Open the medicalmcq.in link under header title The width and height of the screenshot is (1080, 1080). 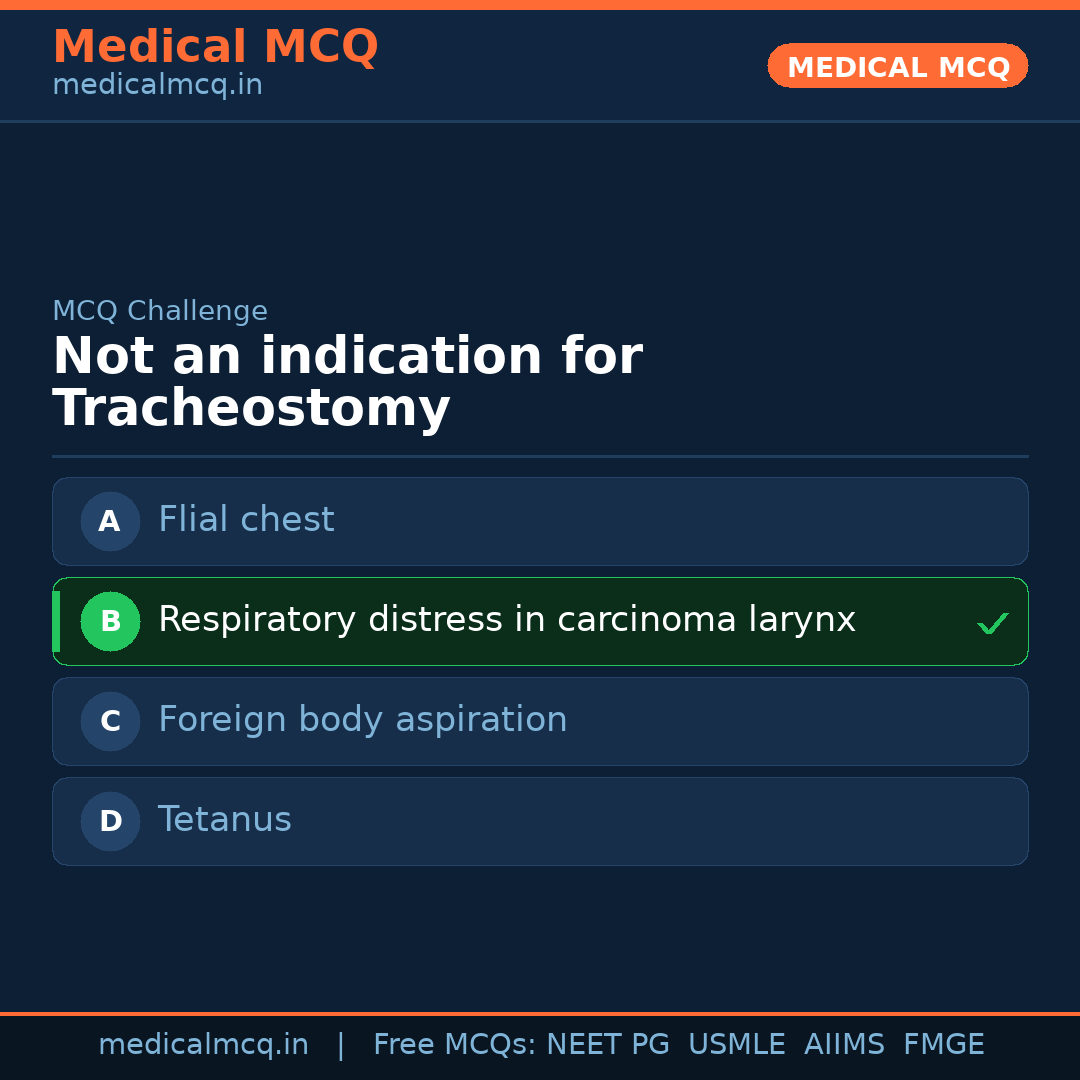click(x=157, y=85)
